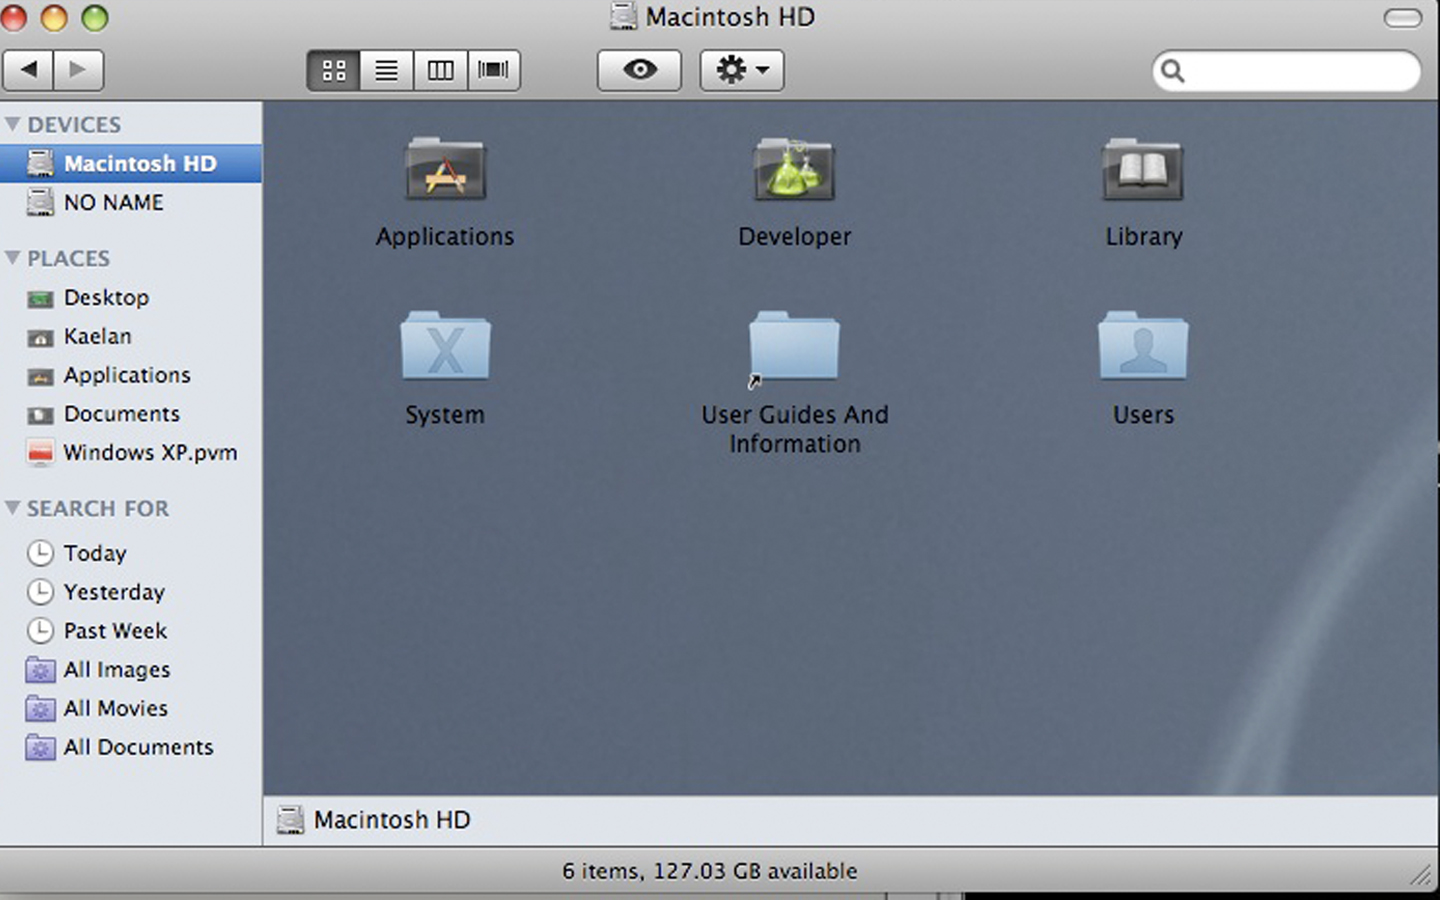Click Macintosh HD in the path bar

(373, 820)
